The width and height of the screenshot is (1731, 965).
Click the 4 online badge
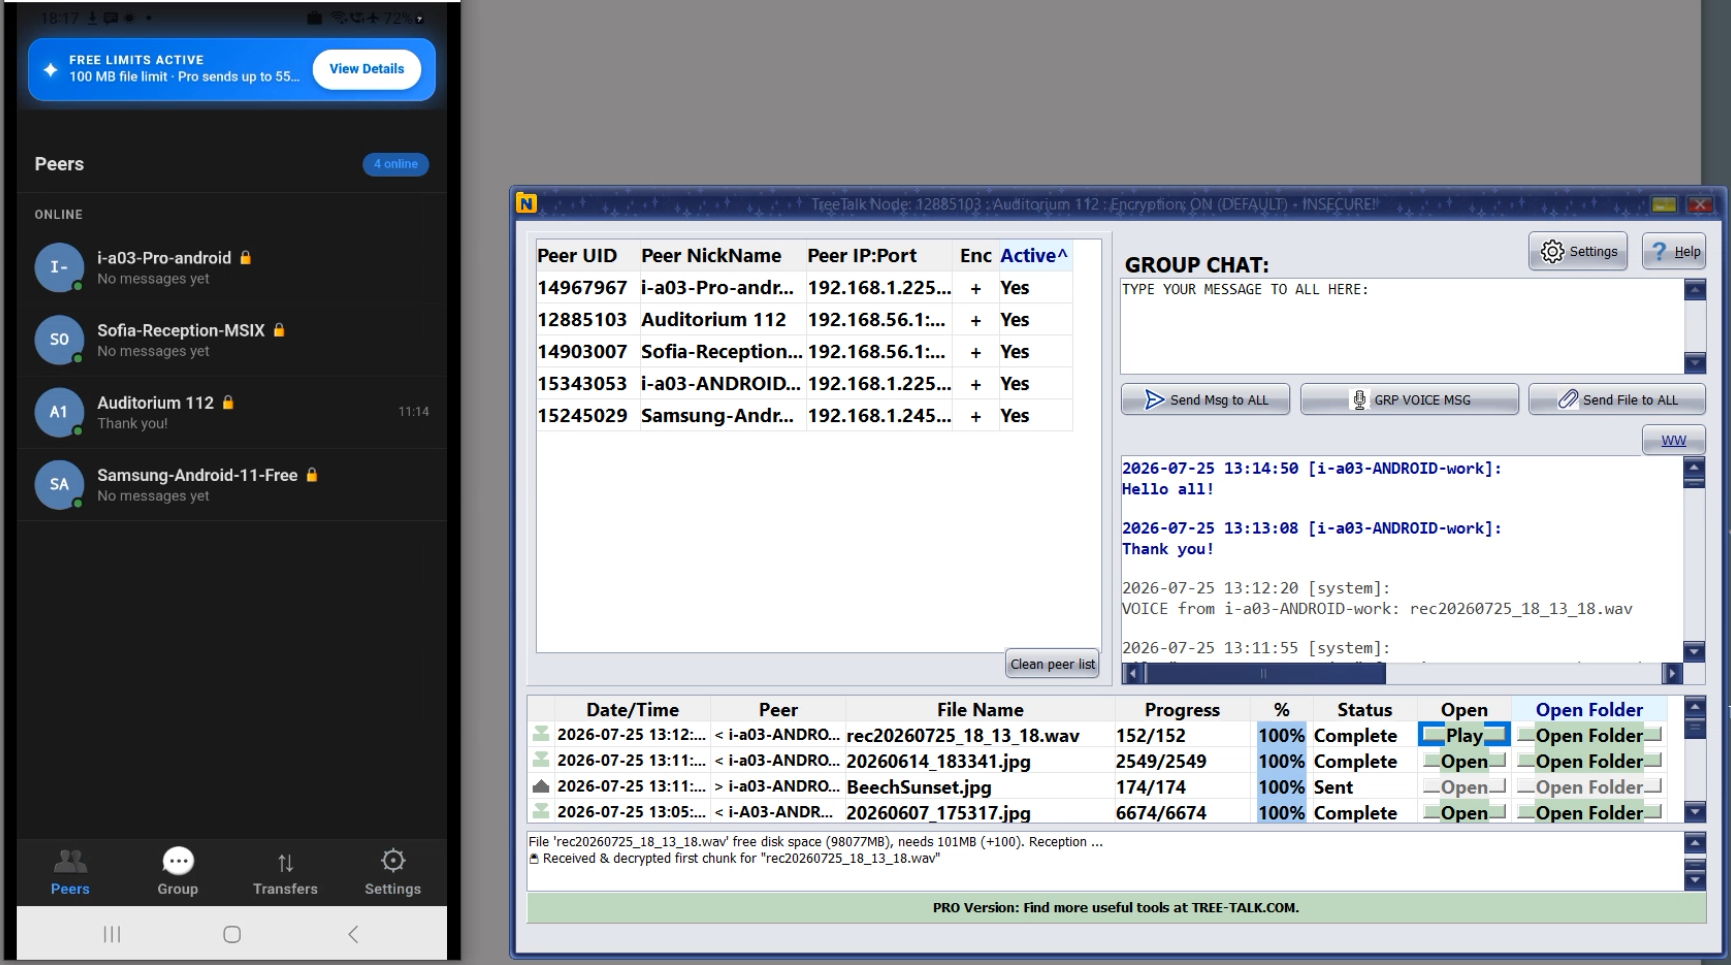[x=395, y=164]
